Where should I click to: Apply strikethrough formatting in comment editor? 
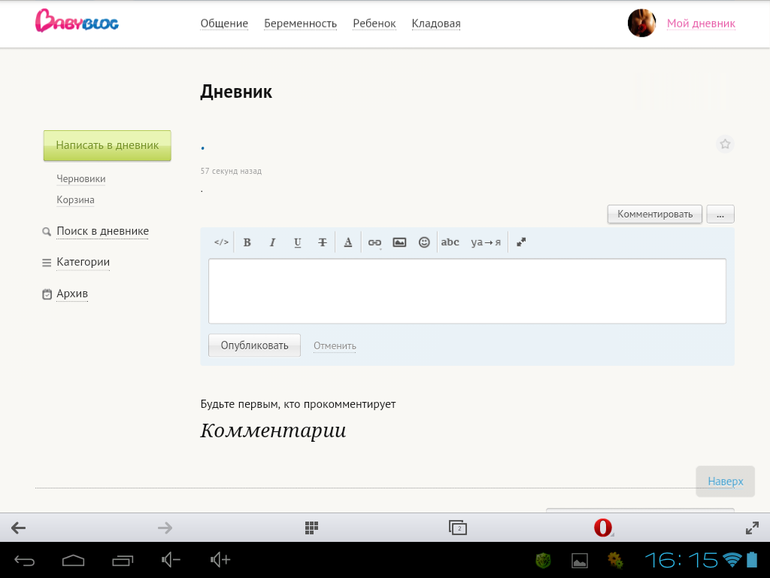(322, 242)
